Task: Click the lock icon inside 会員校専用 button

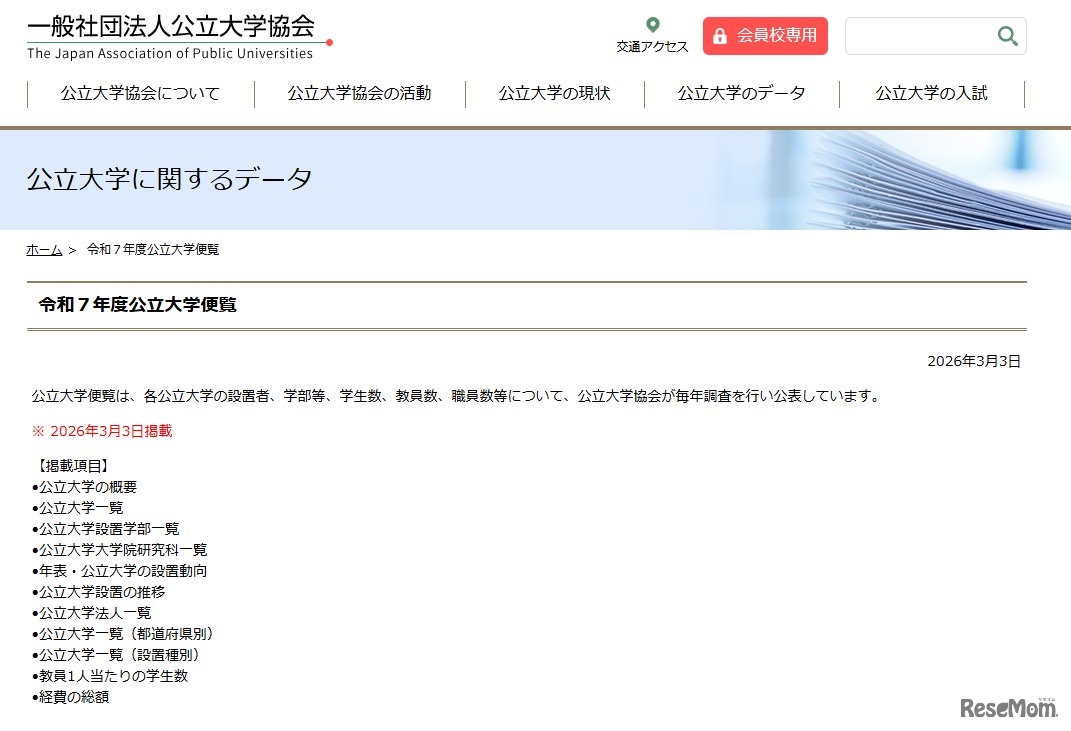Action: (x=721, y=35)
